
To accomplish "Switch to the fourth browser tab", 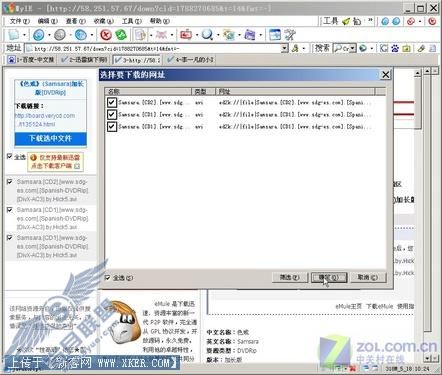I will (190, 60).
